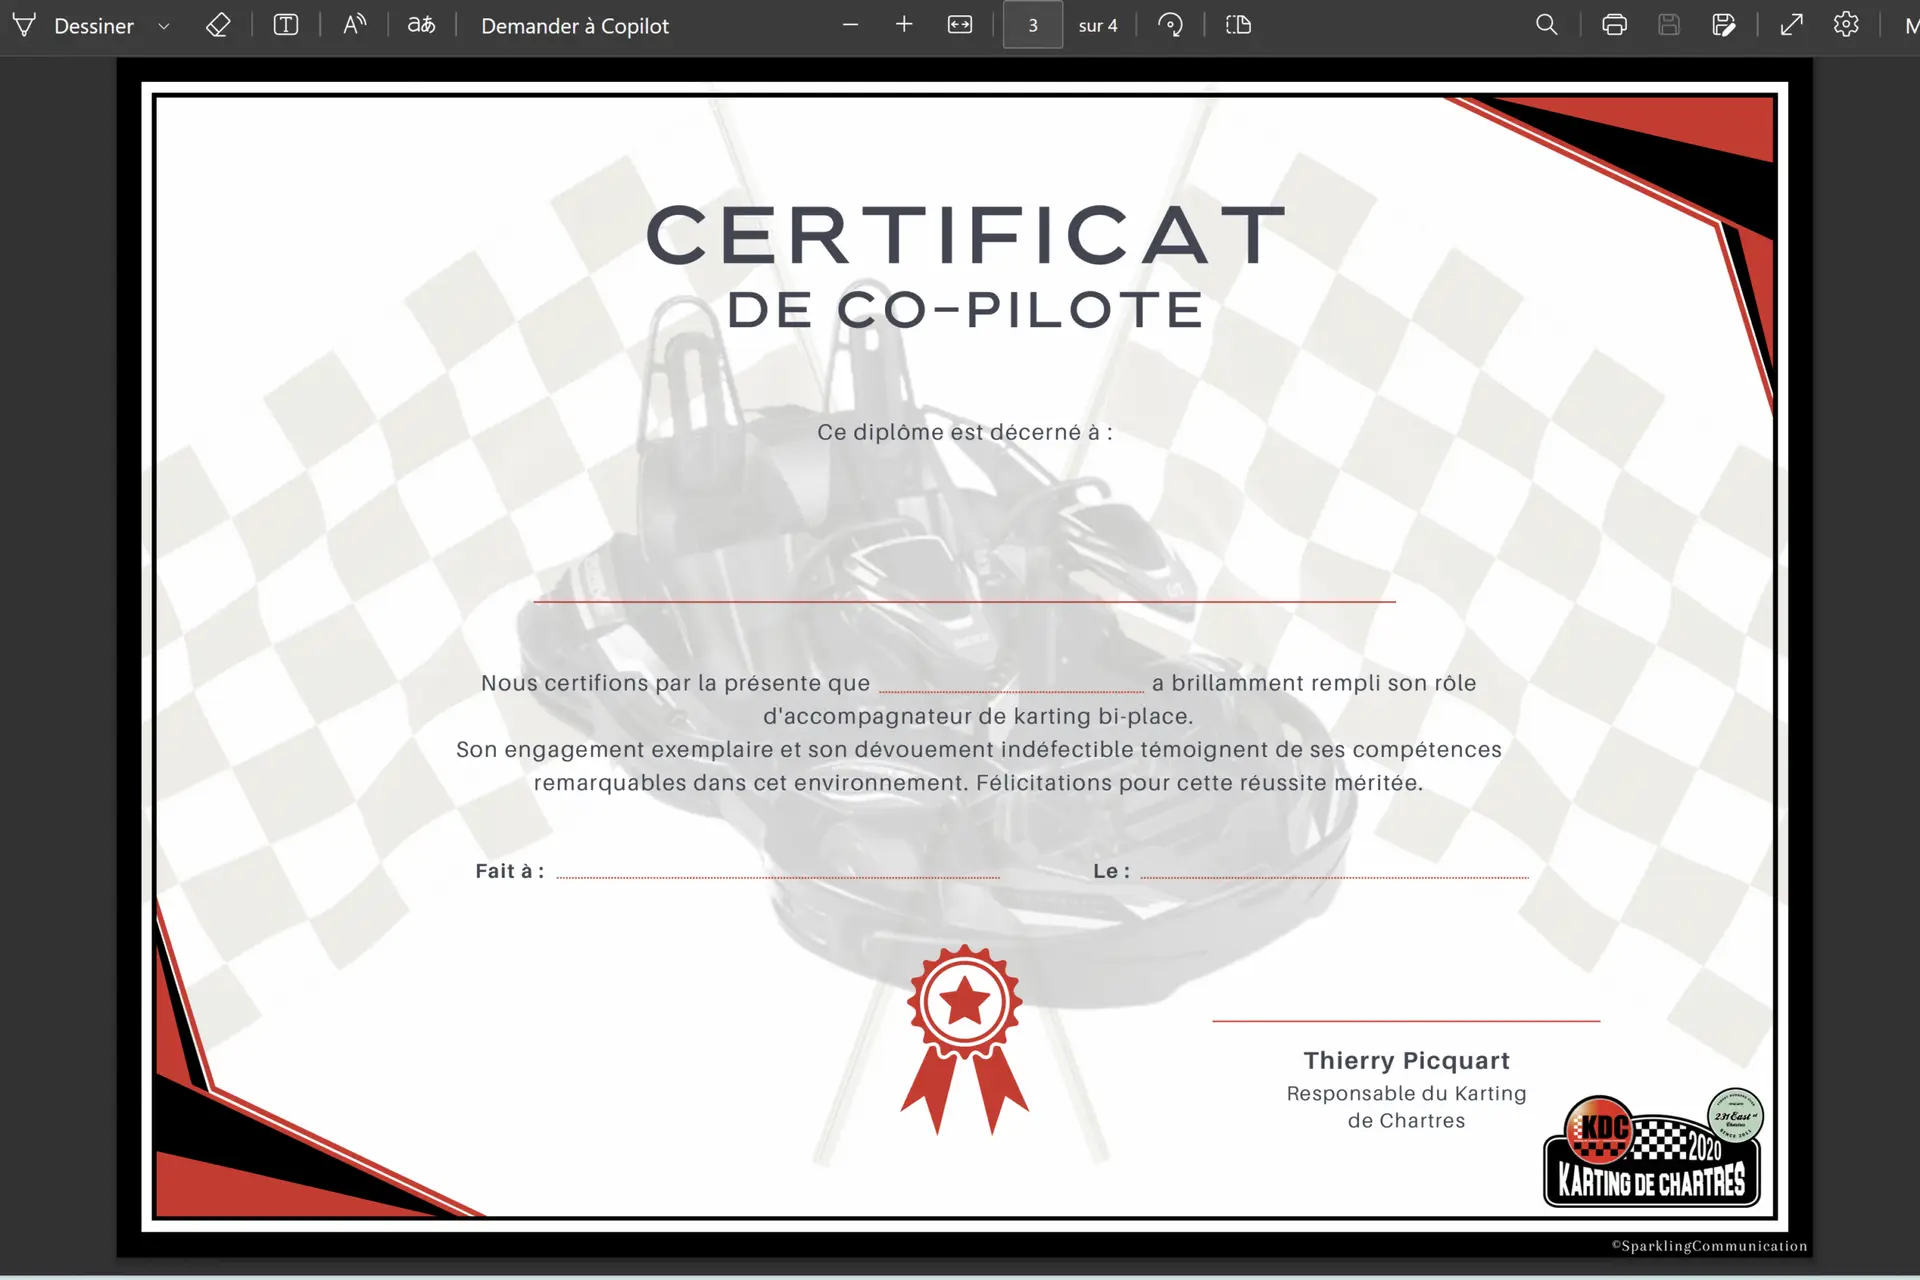The image size is (1920, 1280).
Task: Activate the eraser tool
Action: 218,26
